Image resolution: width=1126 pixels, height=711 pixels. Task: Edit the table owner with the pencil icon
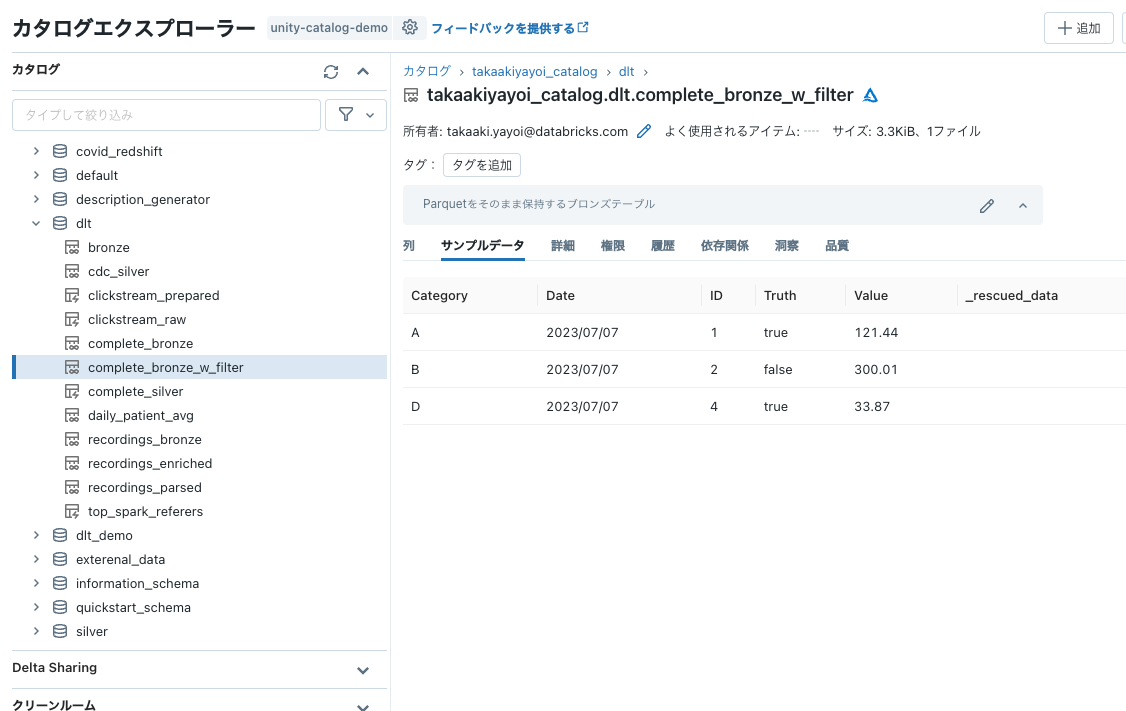pos(643,130)
